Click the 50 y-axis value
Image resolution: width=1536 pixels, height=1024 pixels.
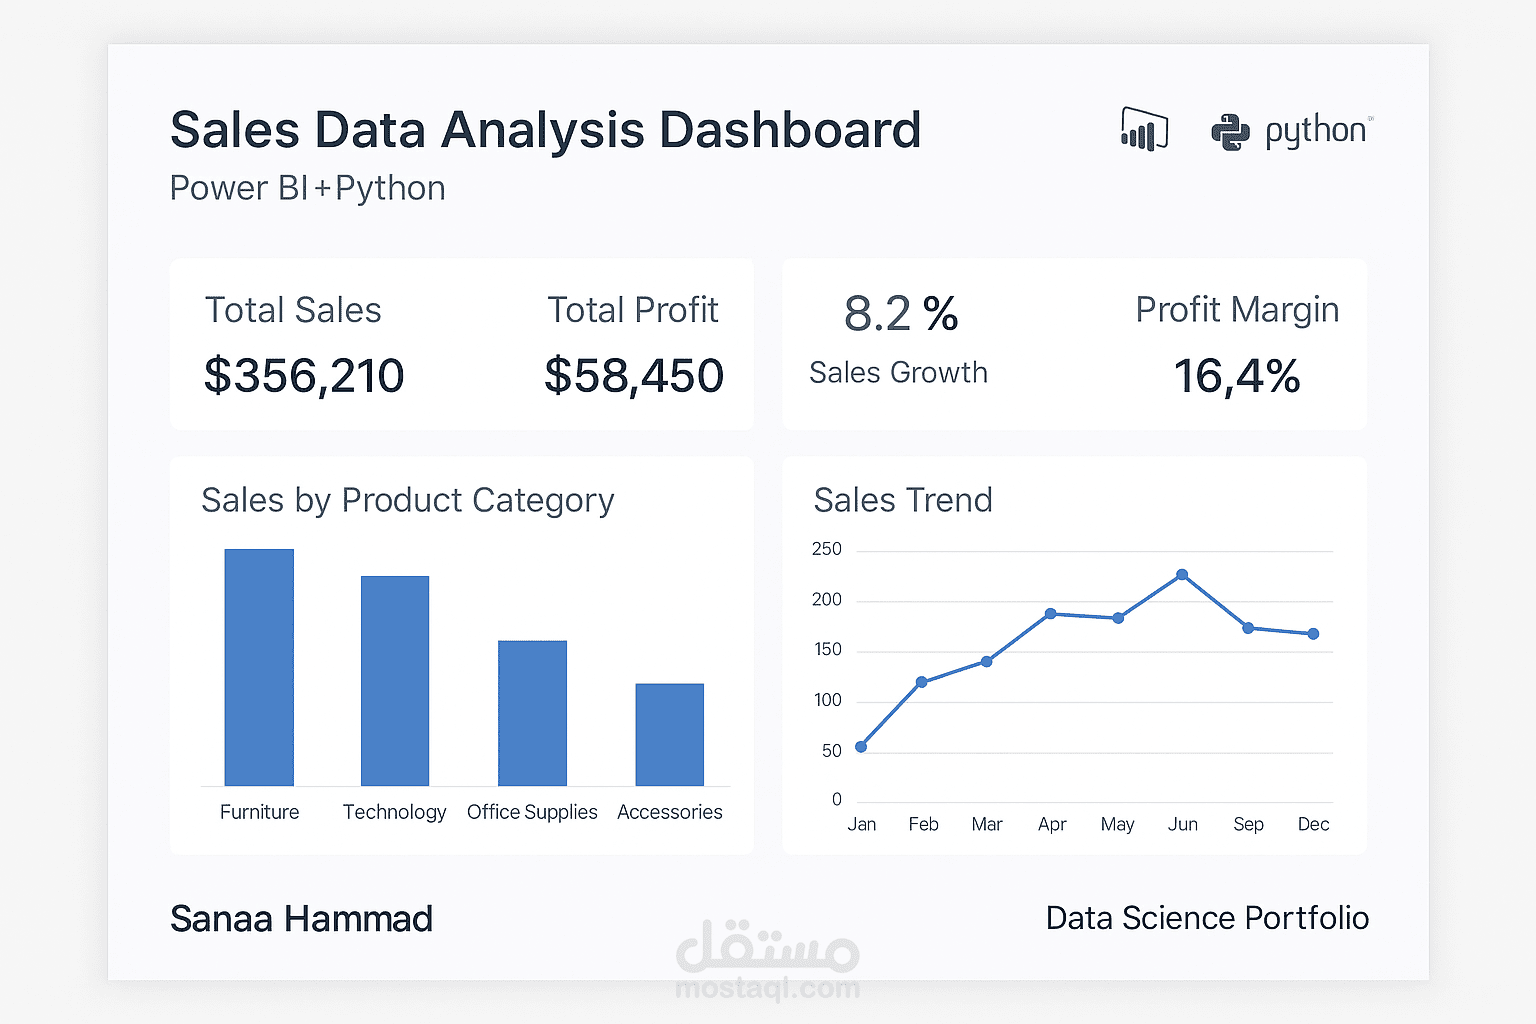coord(832,751)
